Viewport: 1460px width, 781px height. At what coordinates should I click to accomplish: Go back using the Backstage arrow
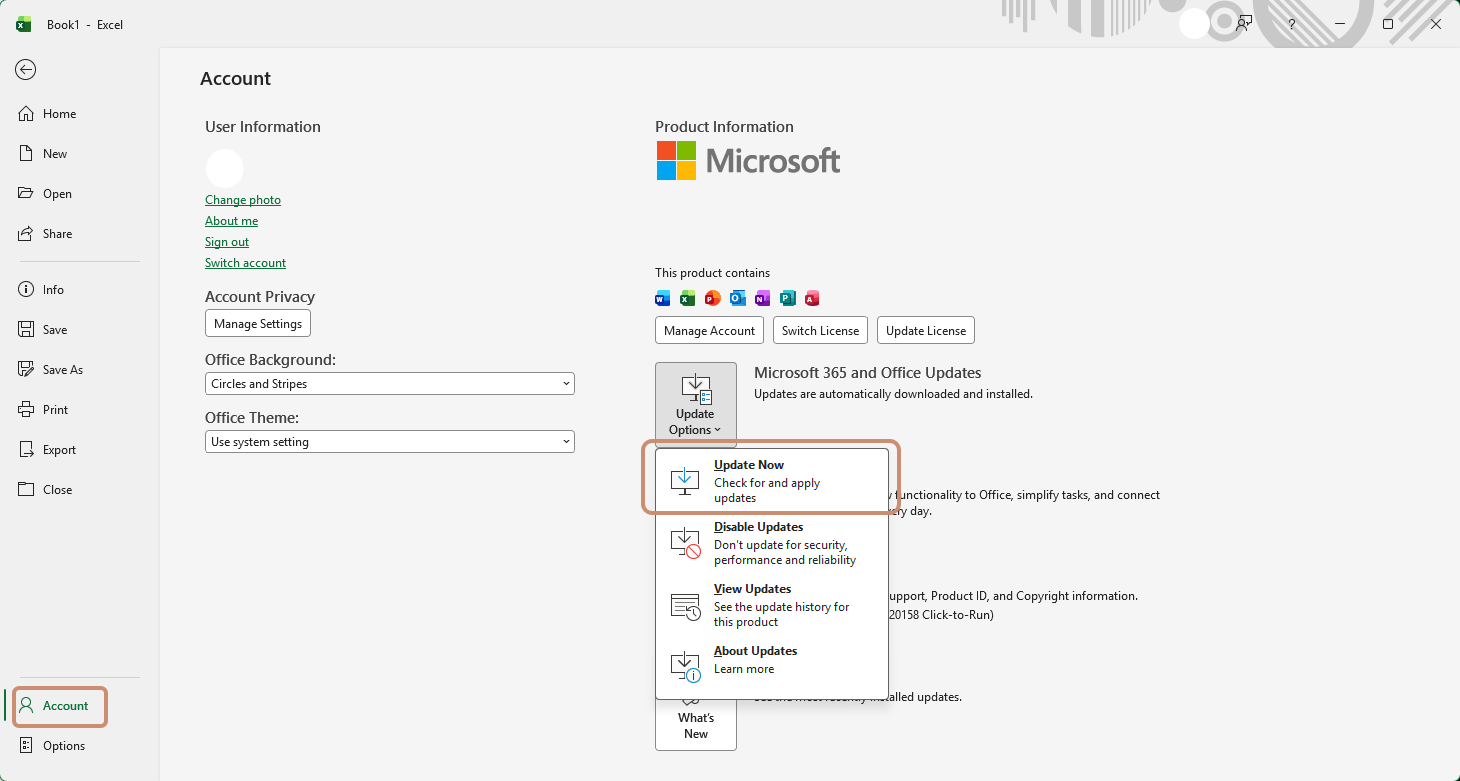click(26, 69)
